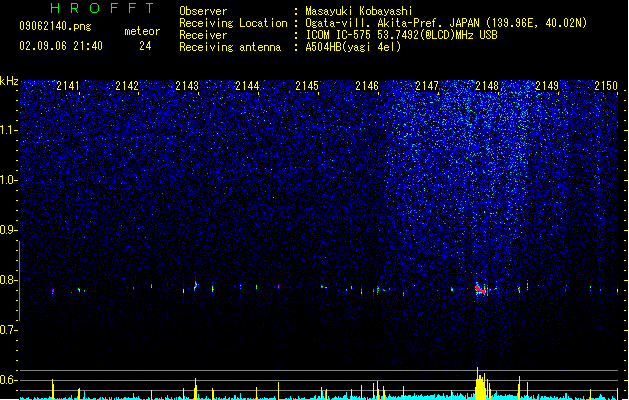Screen dimensions: 629x400
Task: Click time marker 2146
Action: coord(367,86)
